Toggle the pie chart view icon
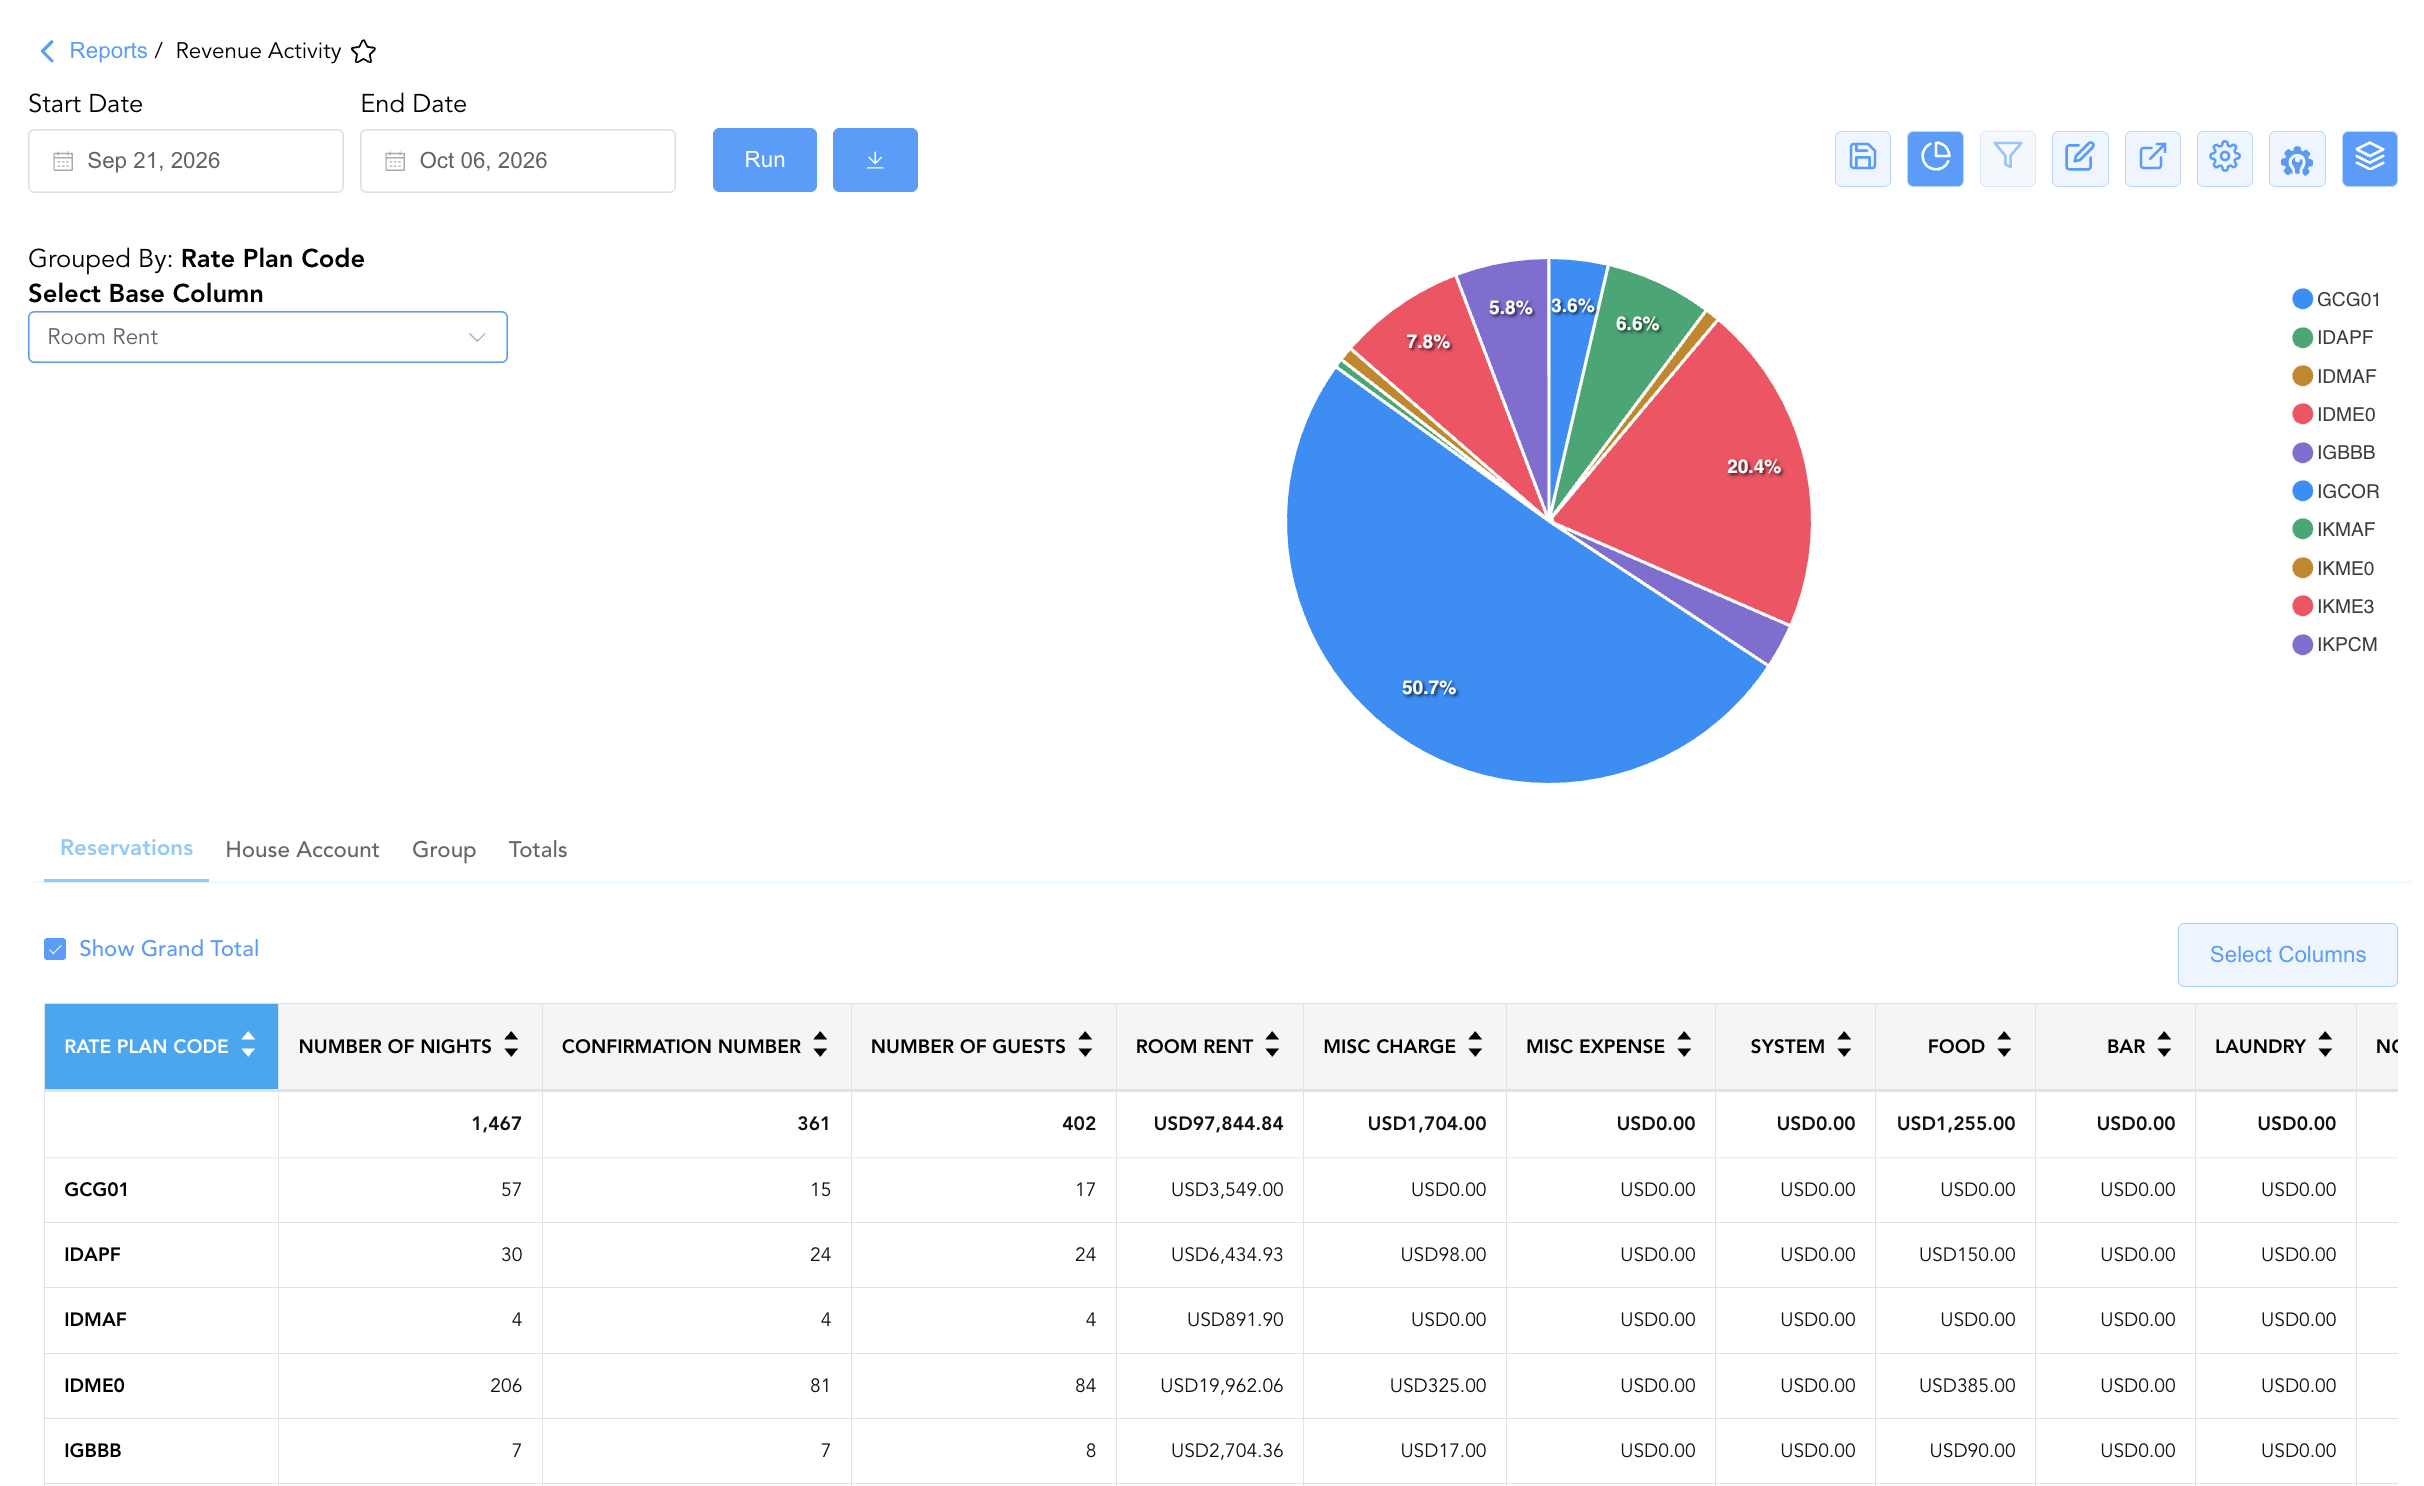 click(x=1935, y=158)
